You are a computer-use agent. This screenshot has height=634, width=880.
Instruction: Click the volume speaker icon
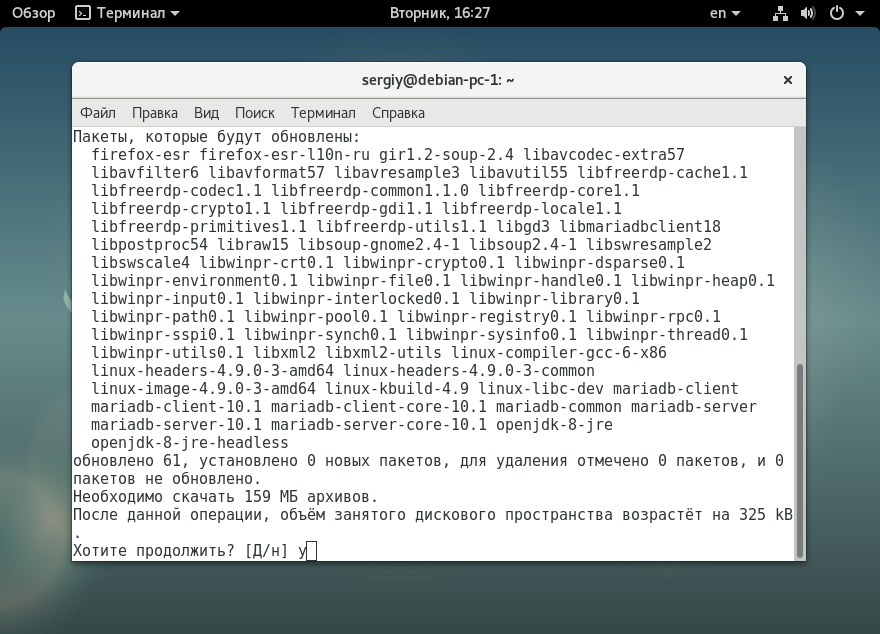tap(808, 13)
